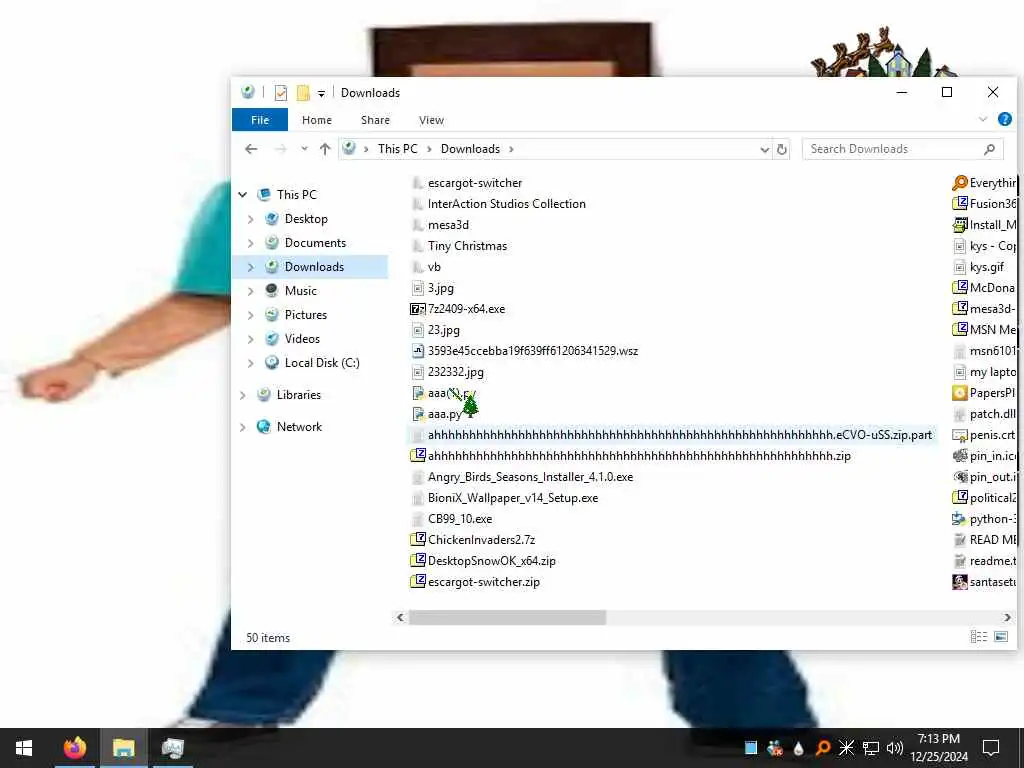Select the mesa3d folder
The width and height of the screenshot is (1024, 768).
pos(448,225)
